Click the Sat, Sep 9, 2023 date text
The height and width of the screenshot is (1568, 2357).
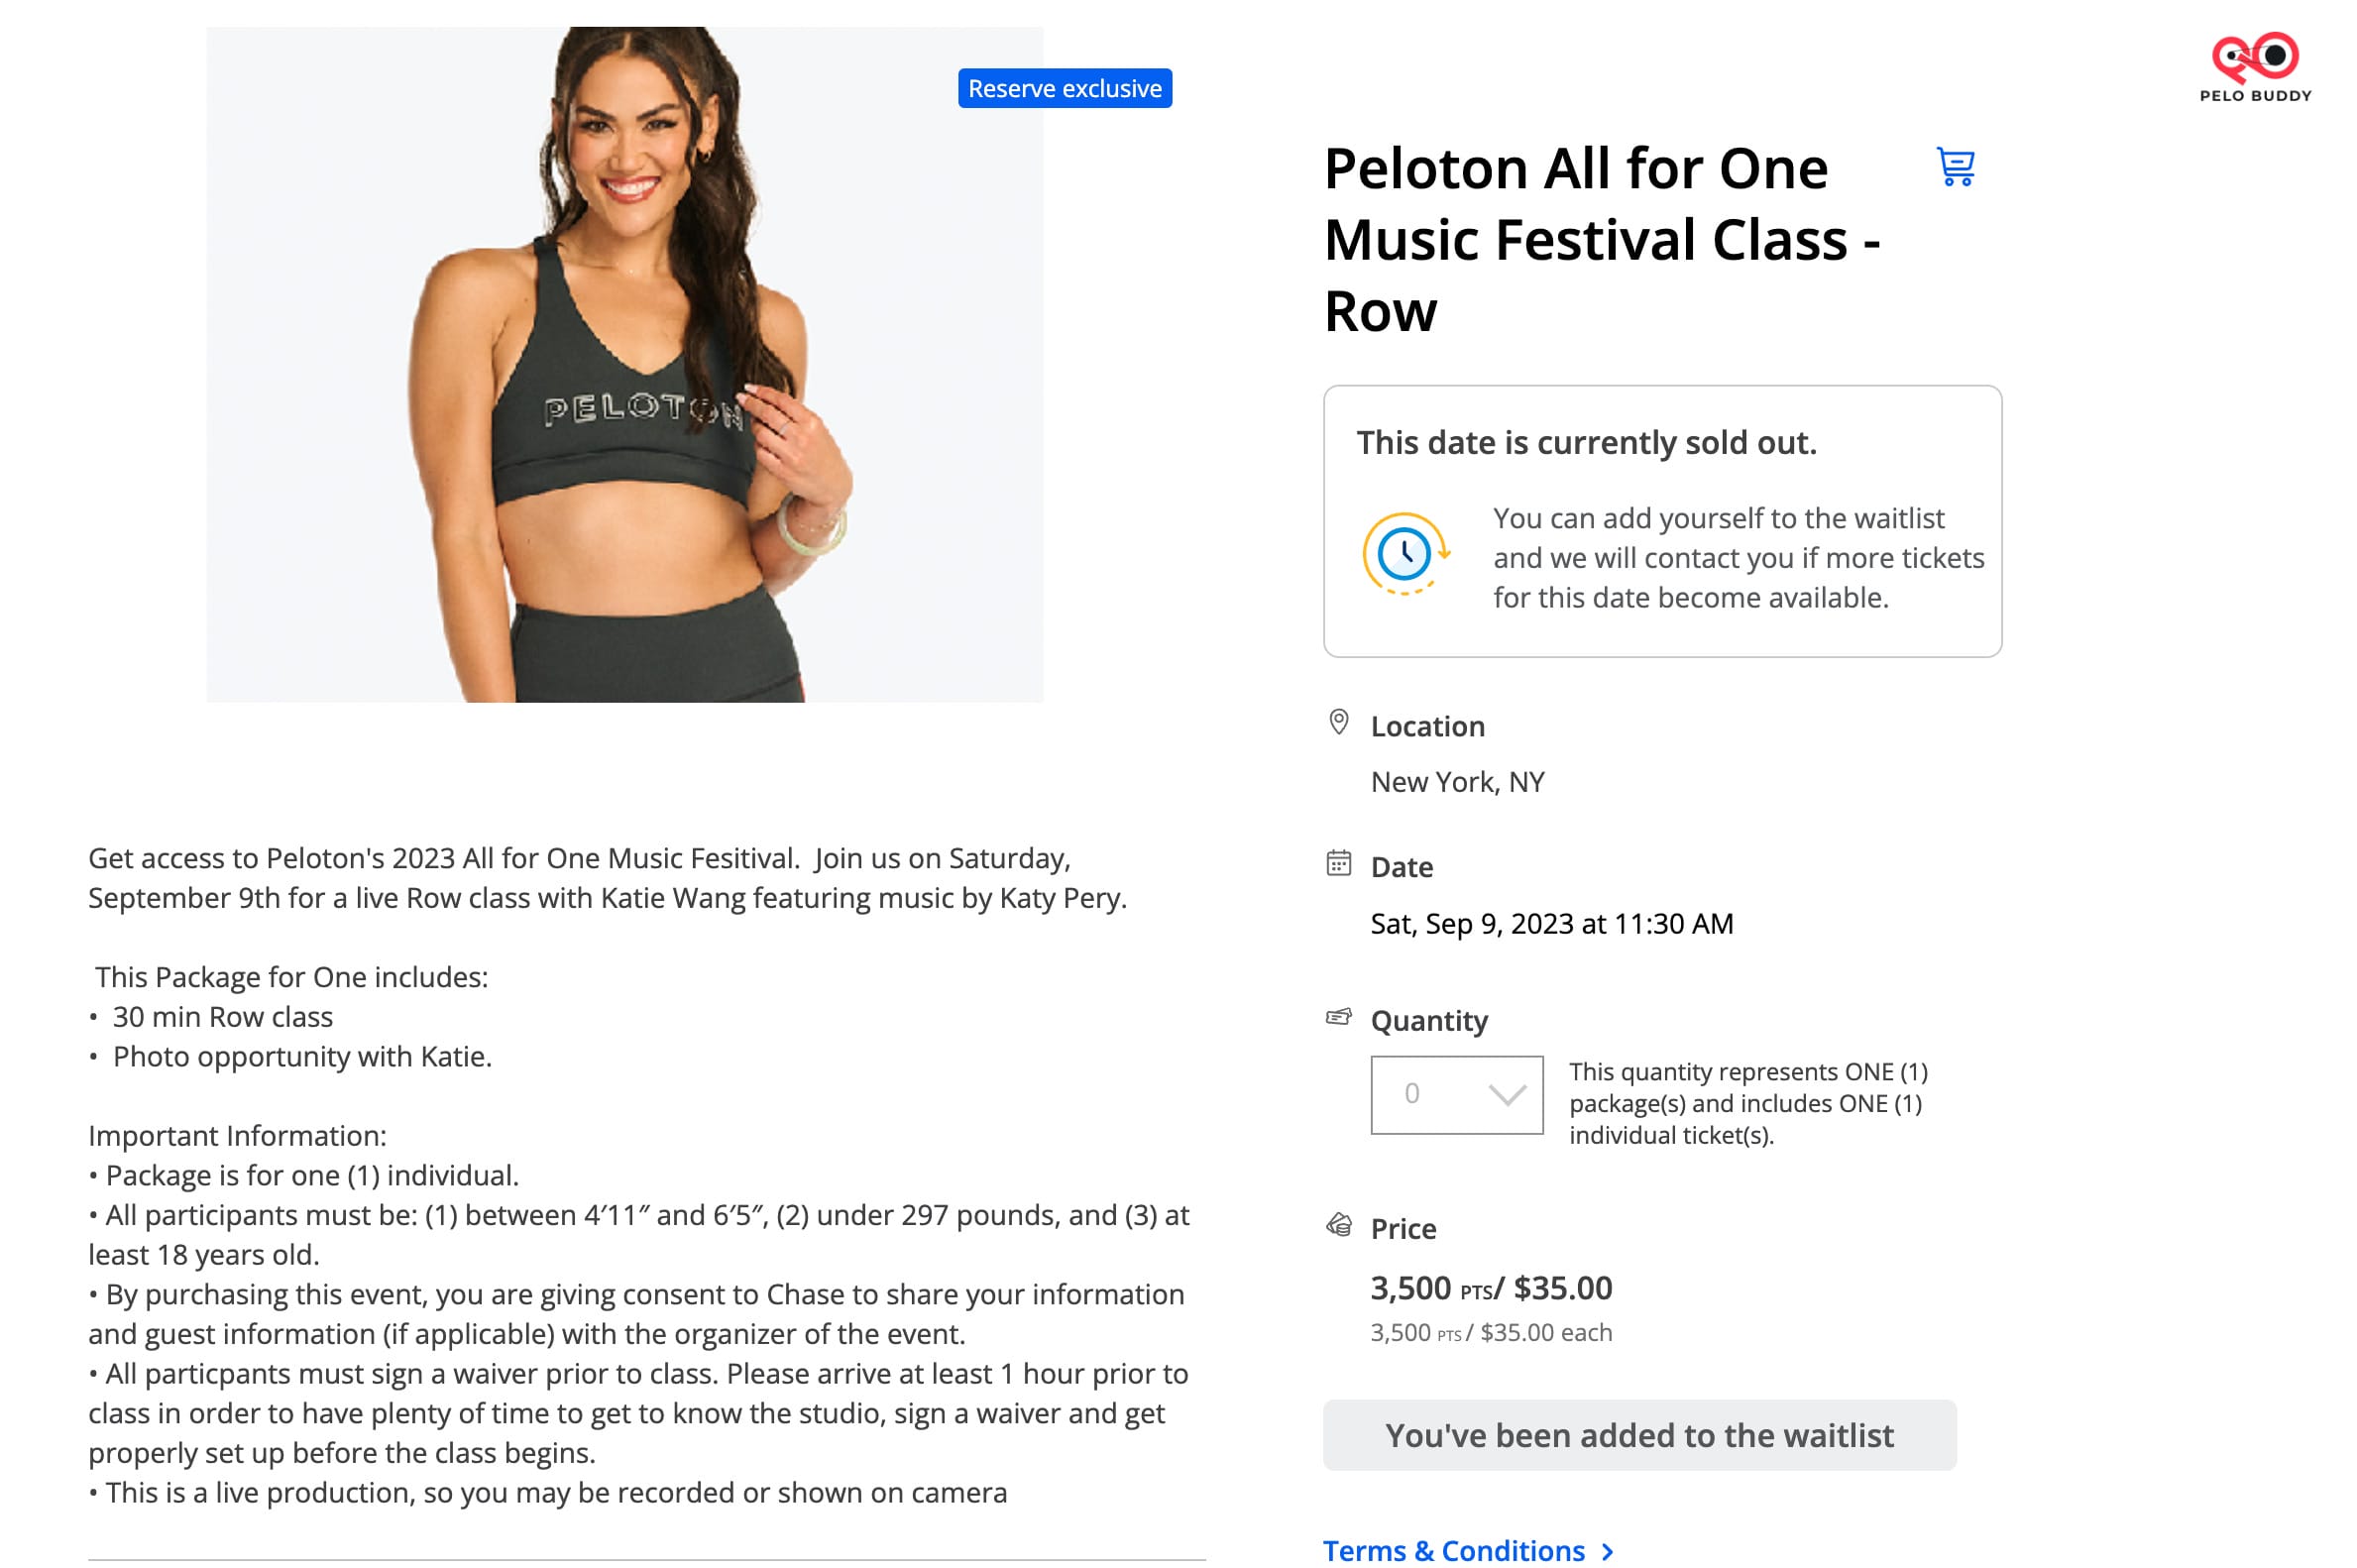tap(1551, 924)
